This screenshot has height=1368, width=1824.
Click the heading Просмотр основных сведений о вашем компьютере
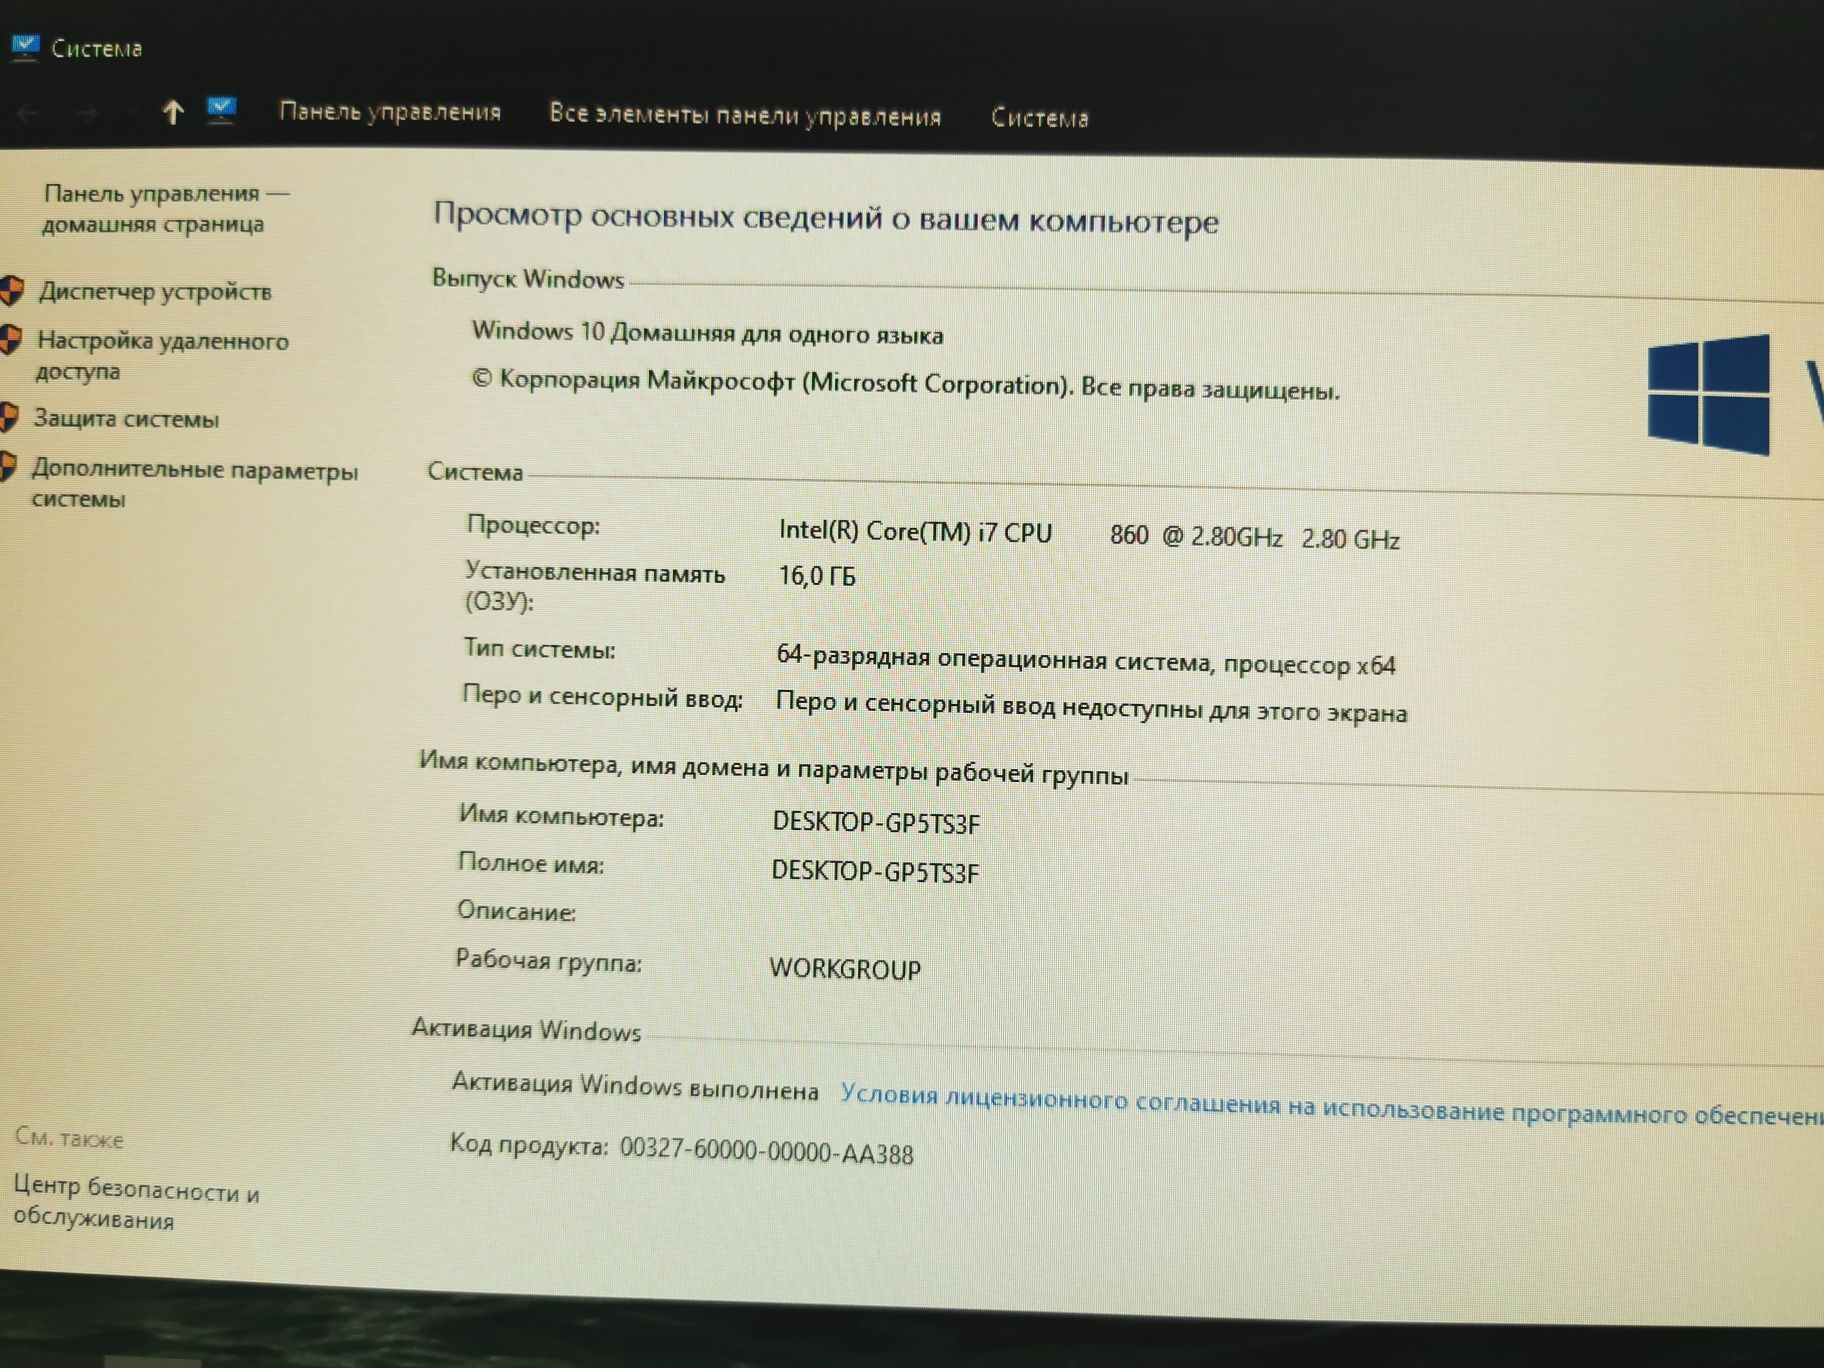coord(826,217)
